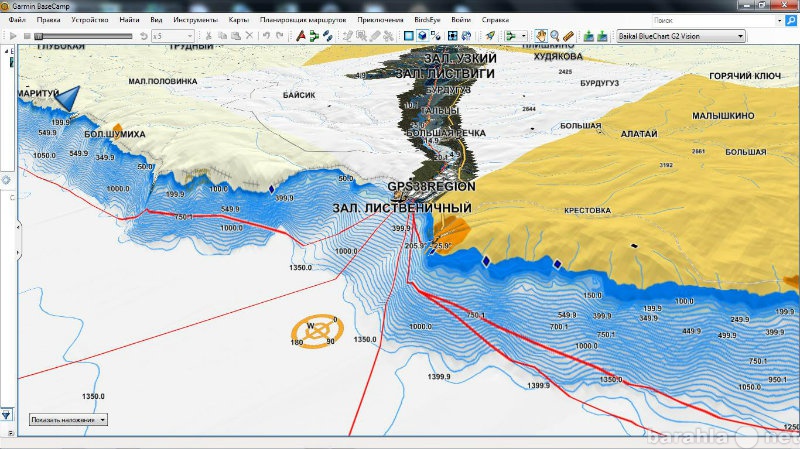This screenshot has height=449, width=800.
Task: Select the green New Route tool
Action: pos(314,36)
